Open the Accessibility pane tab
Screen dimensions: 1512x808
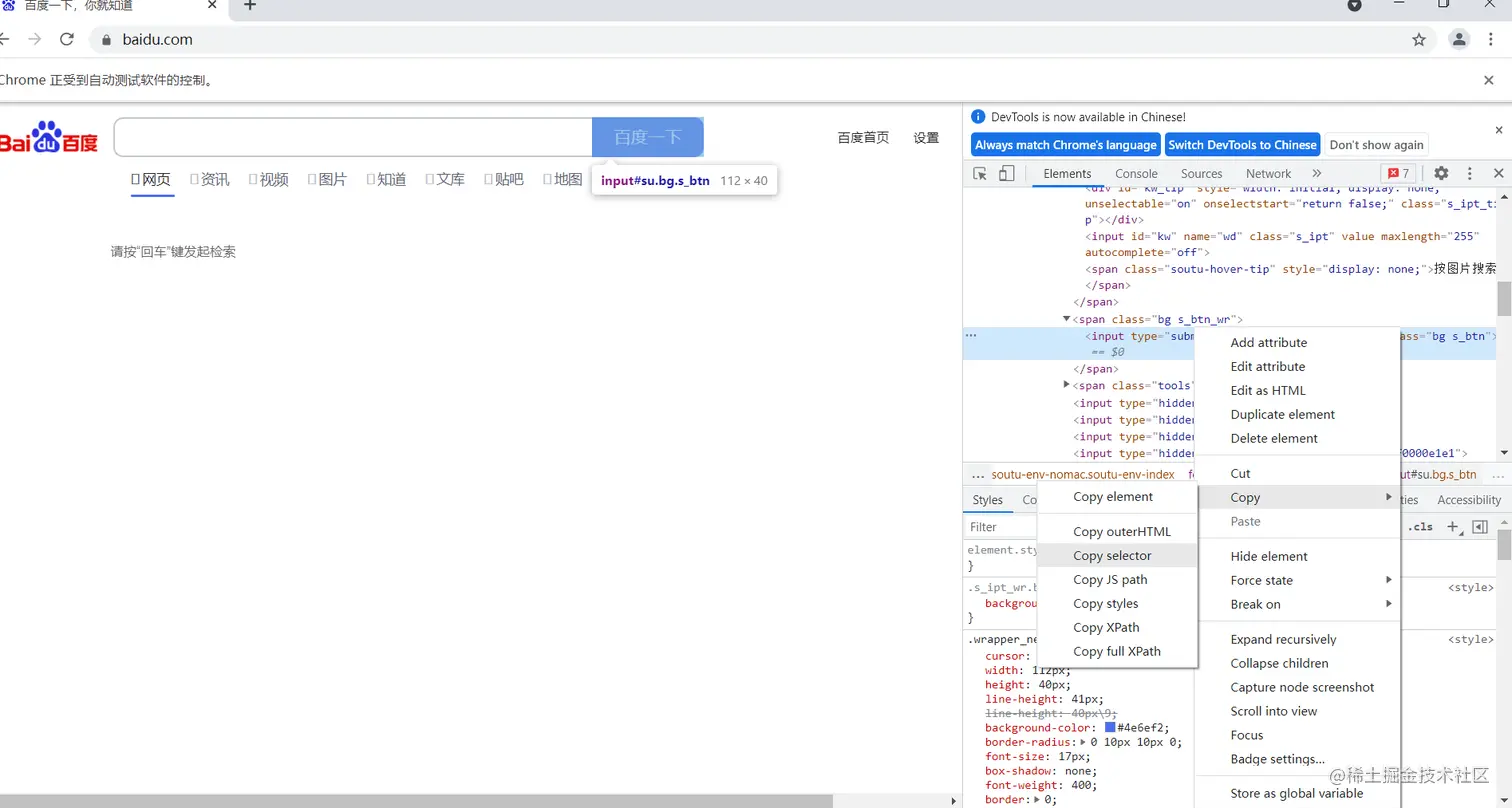(x=1469, y=500)
